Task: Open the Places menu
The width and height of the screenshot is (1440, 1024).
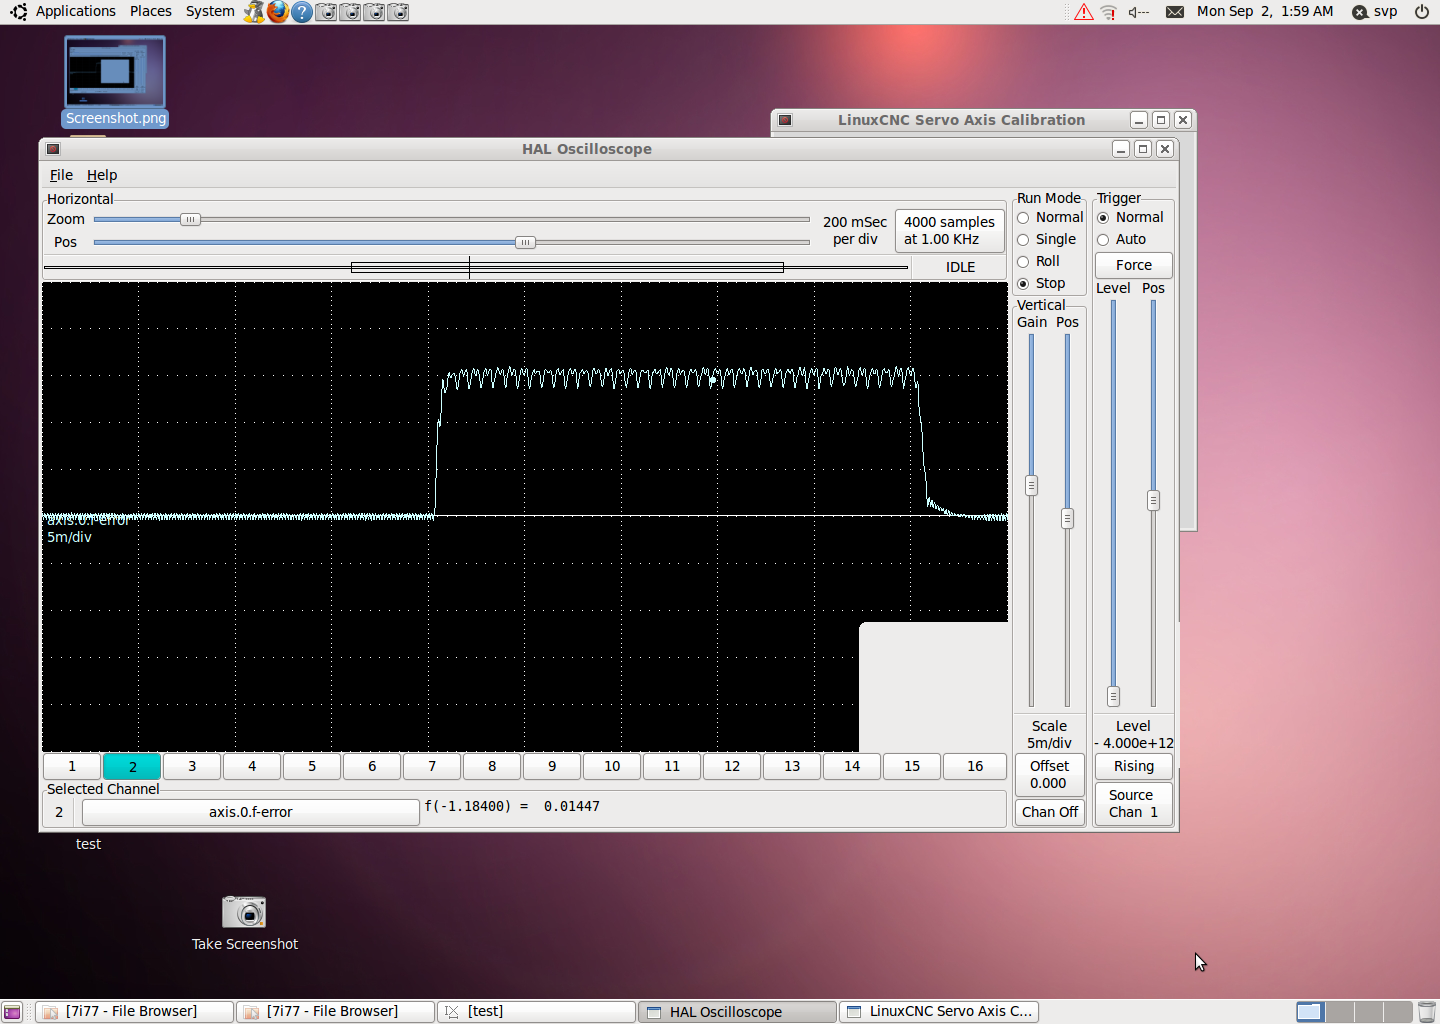Action: [x=151, y=11]
